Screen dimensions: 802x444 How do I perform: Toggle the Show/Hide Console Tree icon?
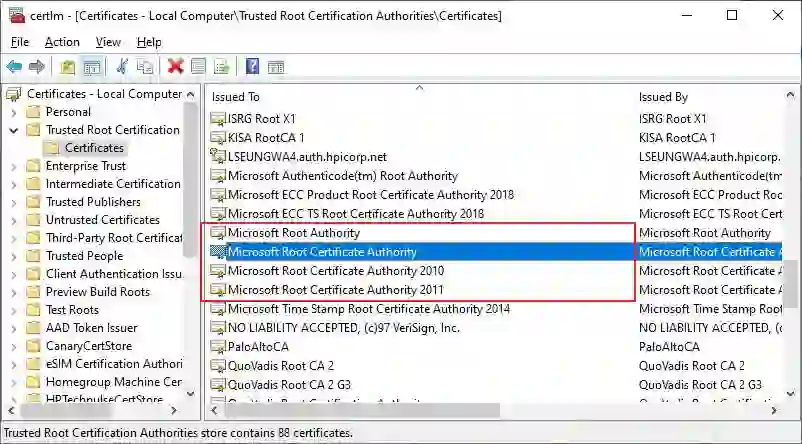[x=92, y=66]
